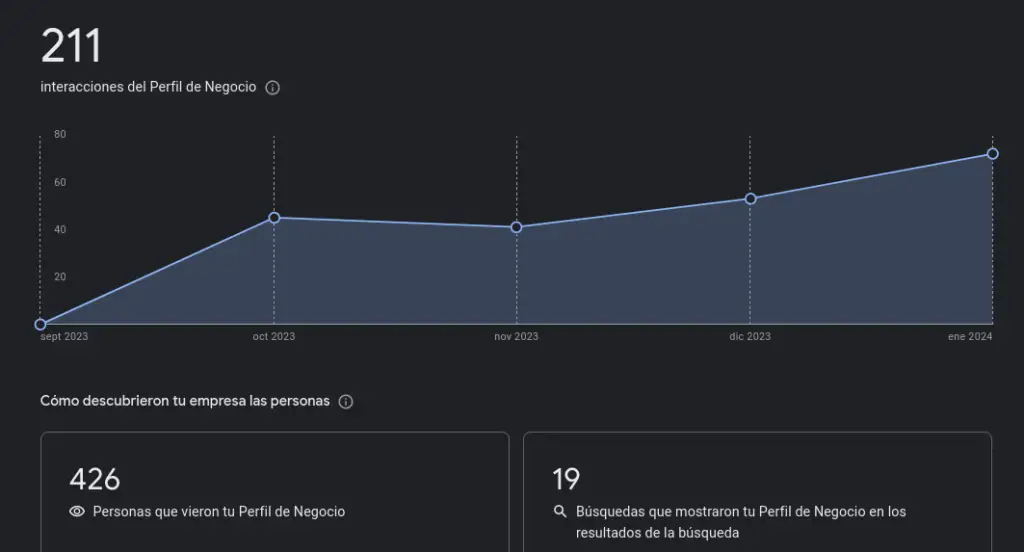Screen dimensions: 1024x552
Task: Click the magnifier icon beside Búsquedas
Action: click(560, 511)
